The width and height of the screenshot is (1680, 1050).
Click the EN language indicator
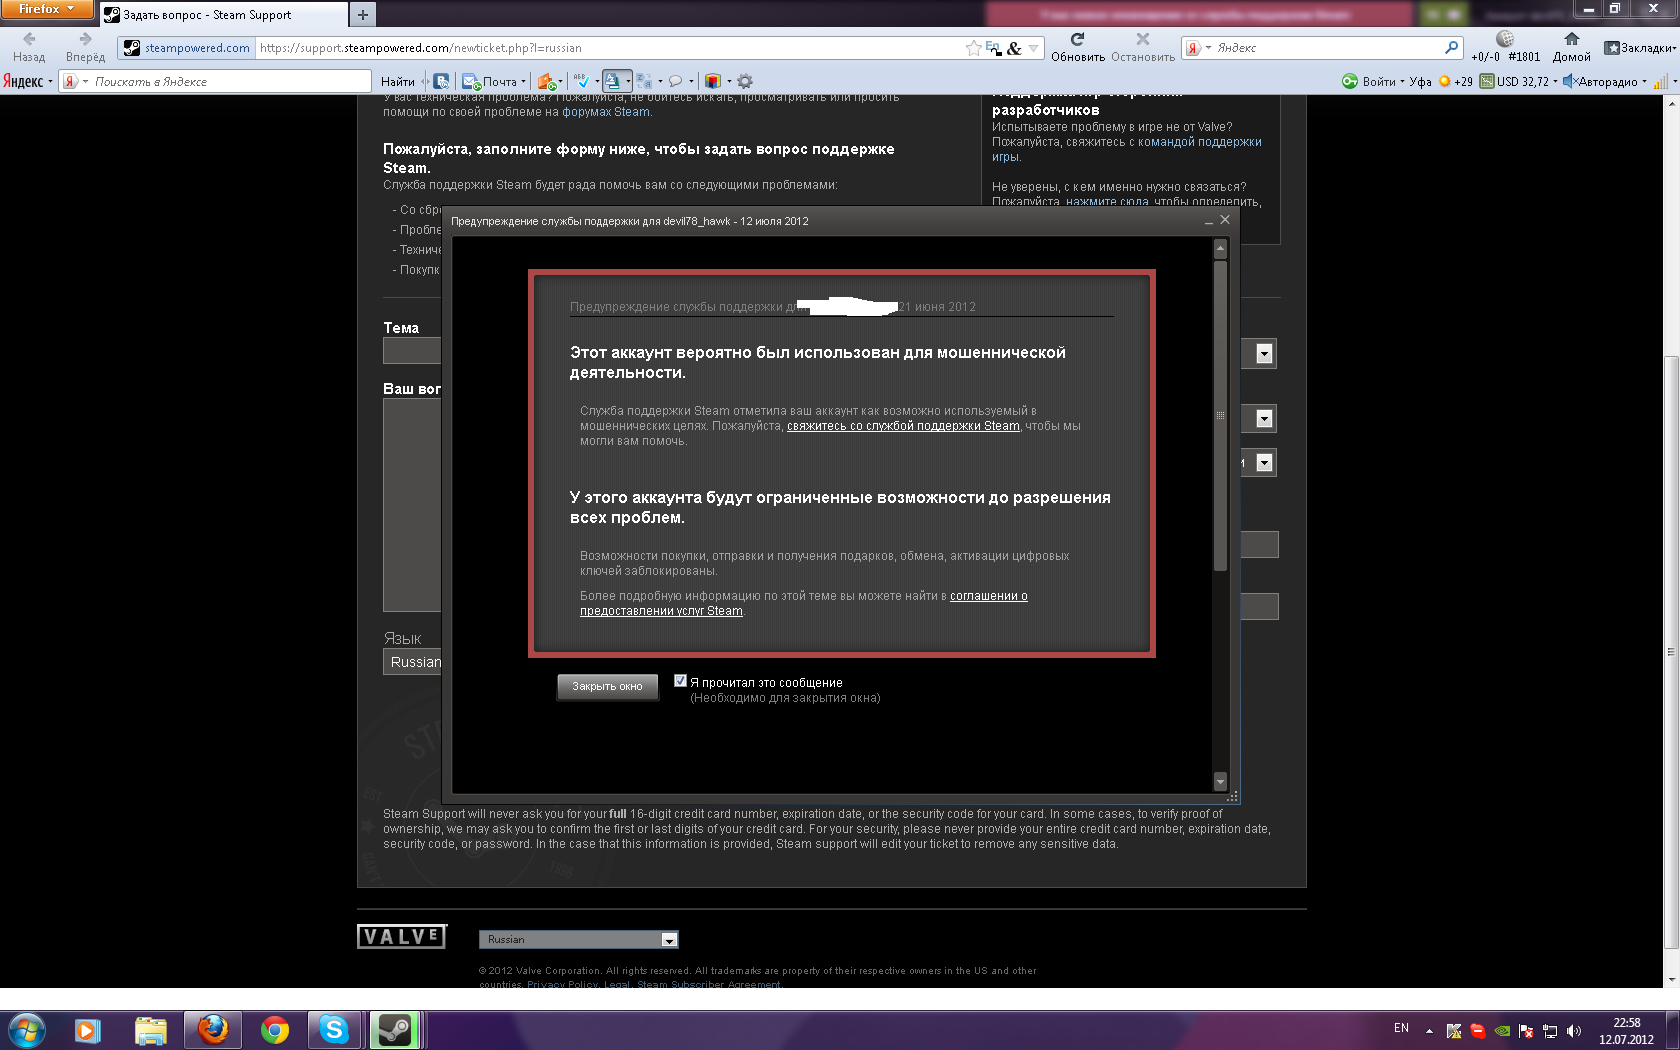pyautogui.click(x=1401, y=1028)
